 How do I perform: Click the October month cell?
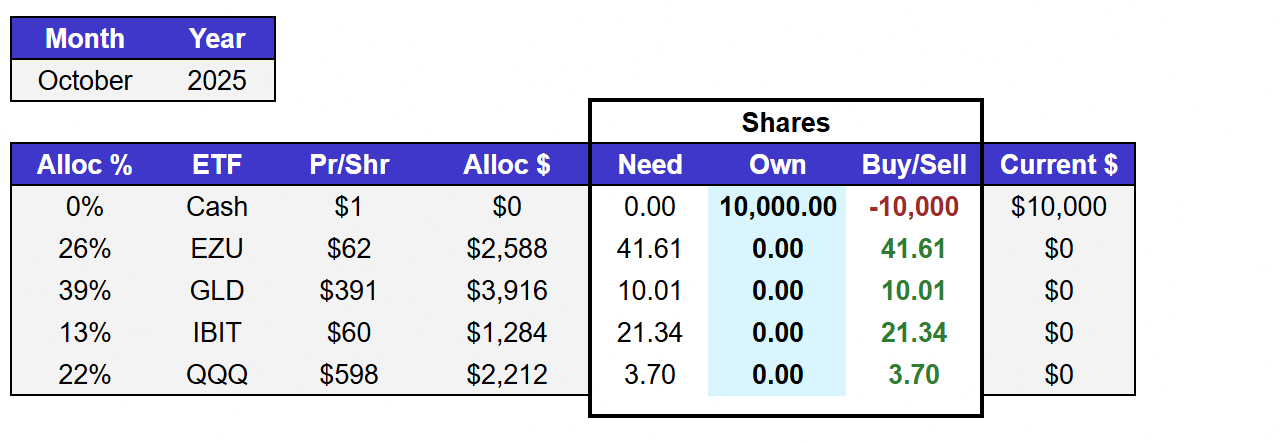coord(85,81)
